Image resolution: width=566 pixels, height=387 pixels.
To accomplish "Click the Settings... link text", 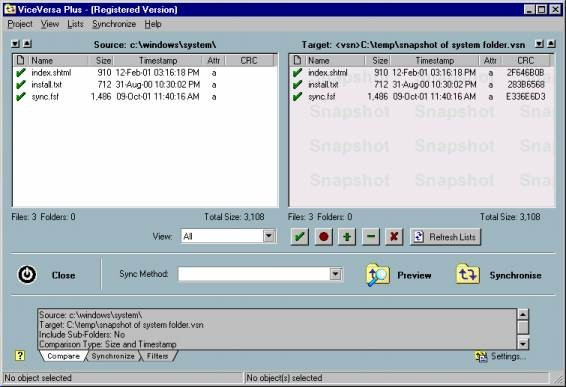I will coord(508,356).
